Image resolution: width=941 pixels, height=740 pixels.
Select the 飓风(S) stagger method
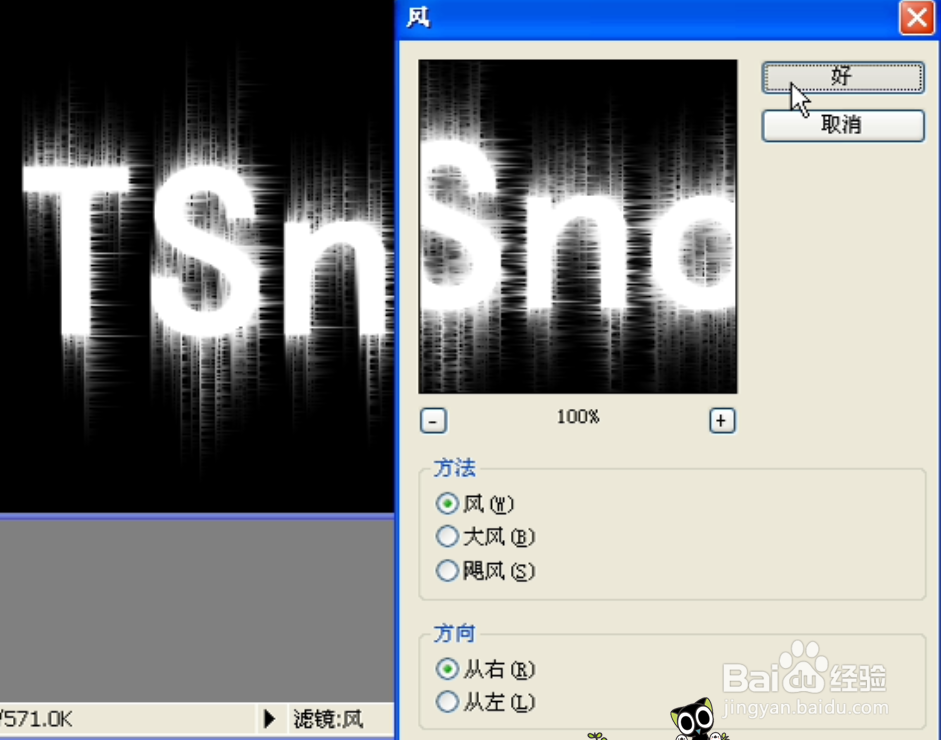coord(447,570)
